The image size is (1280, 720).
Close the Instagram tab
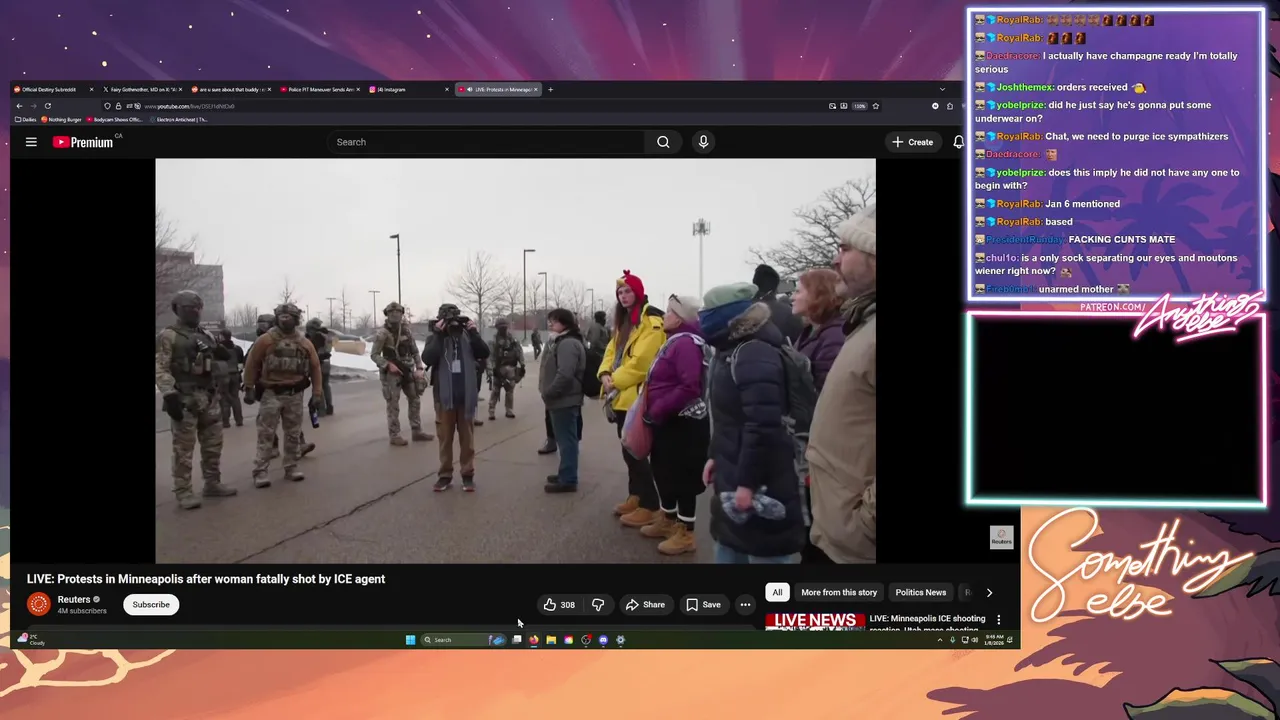pos(446,89)
